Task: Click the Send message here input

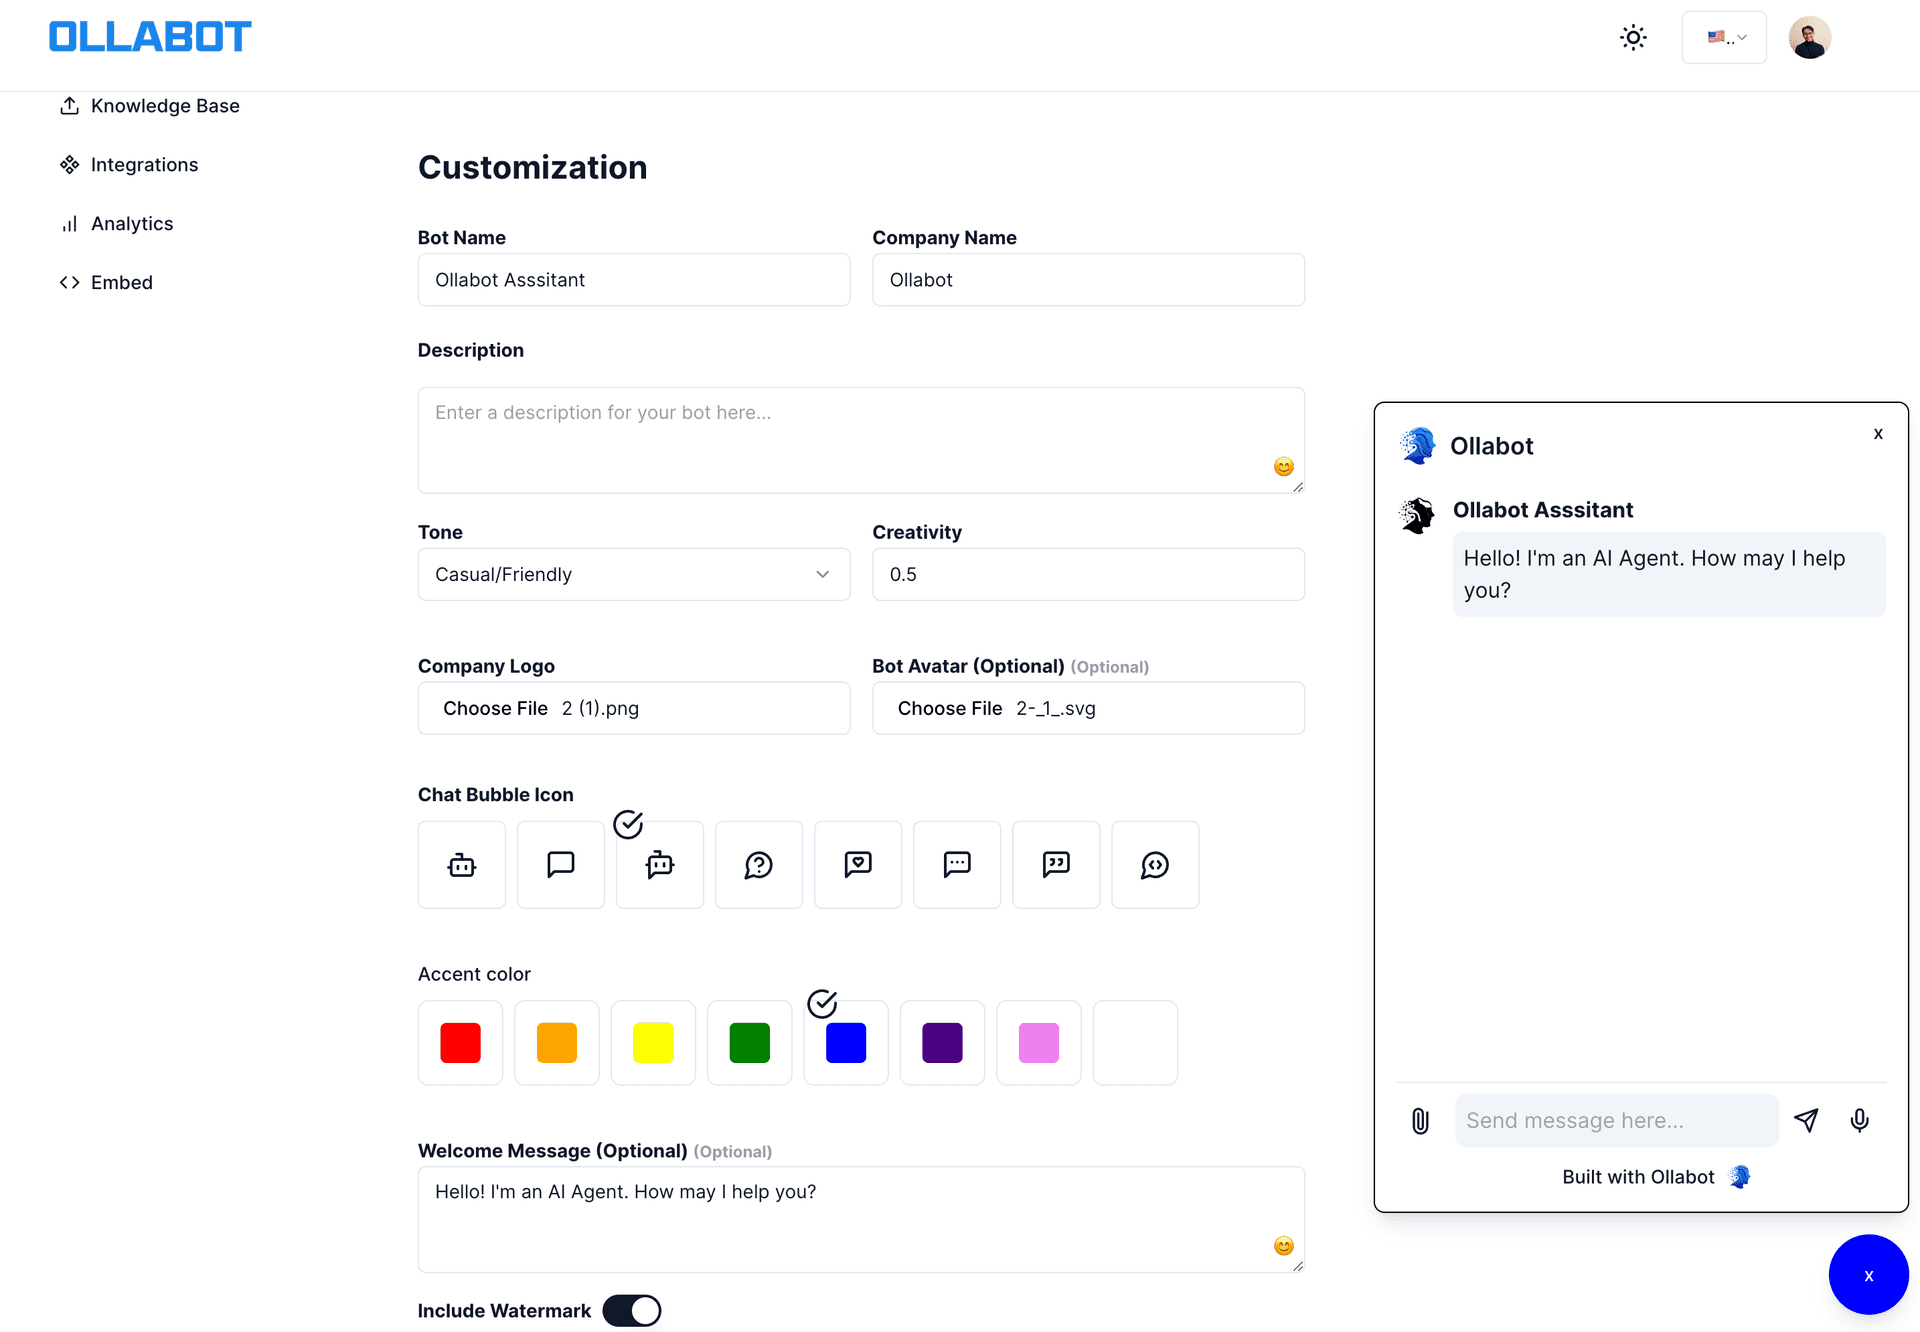Action: 1616,1120
